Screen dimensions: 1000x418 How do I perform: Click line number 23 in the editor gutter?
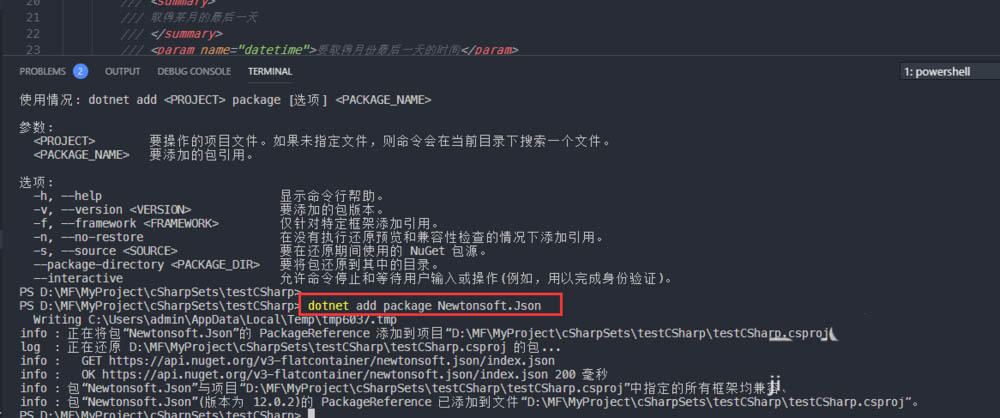tap(33, 50)
